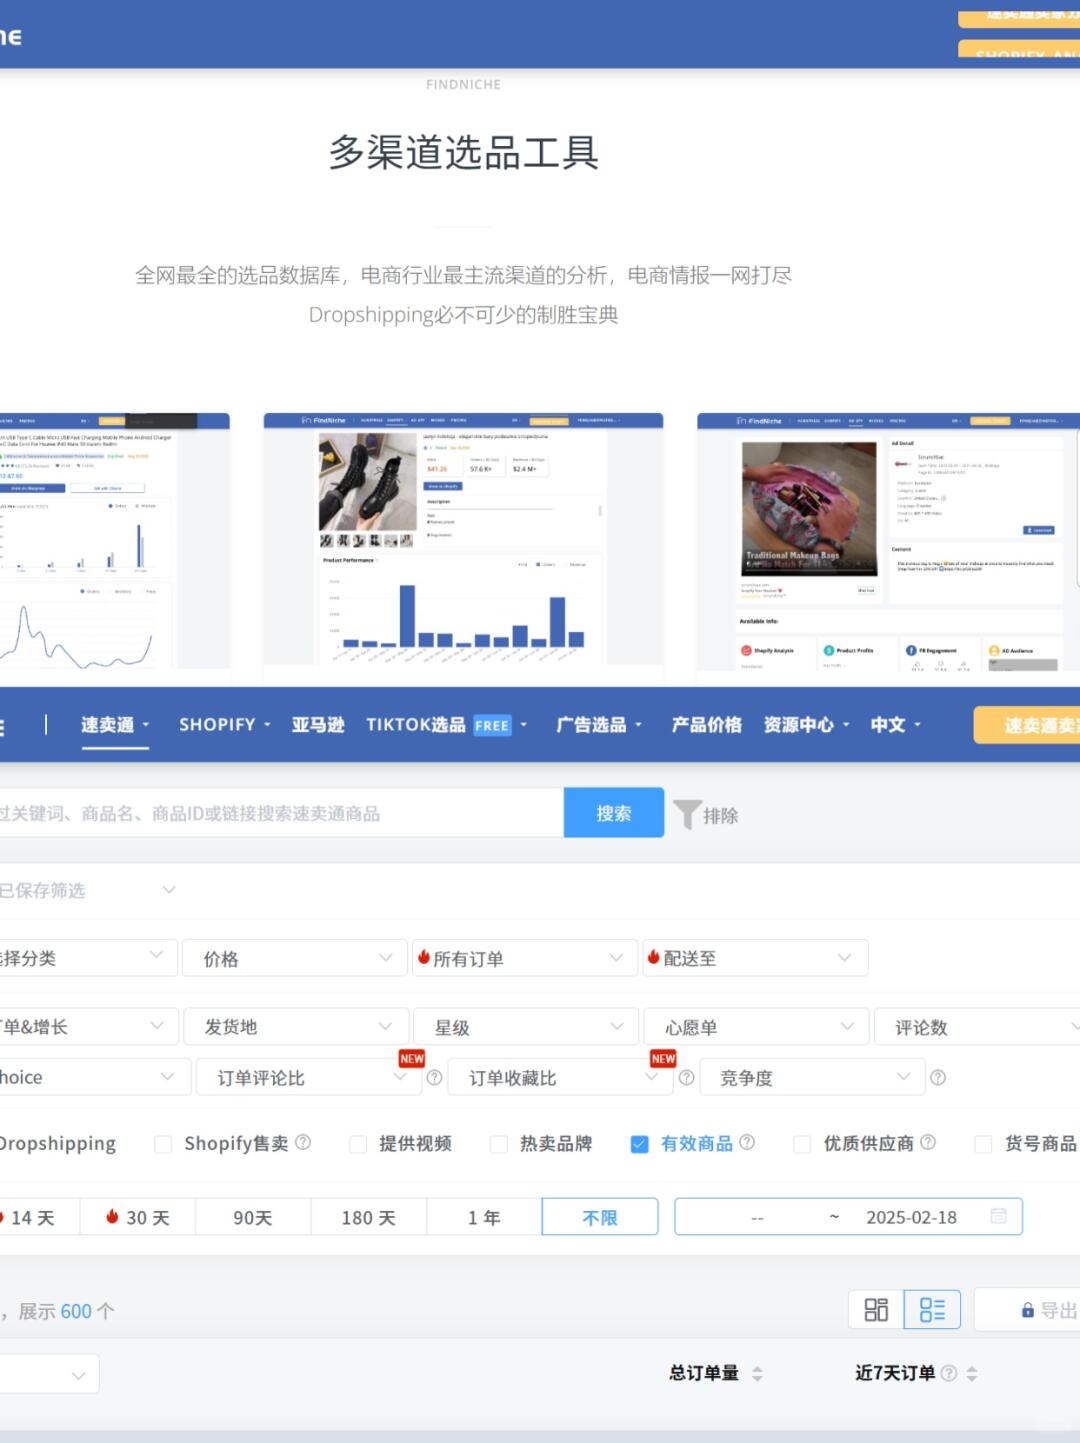
Task: Open the date picker calendar icon
Action: click(998, 1216)
